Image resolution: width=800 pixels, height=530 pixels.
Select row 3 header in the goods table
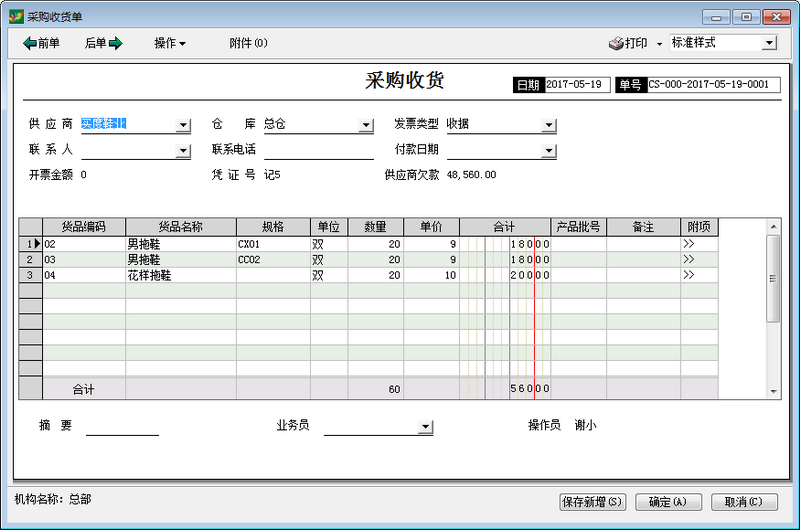coord(31,275)
